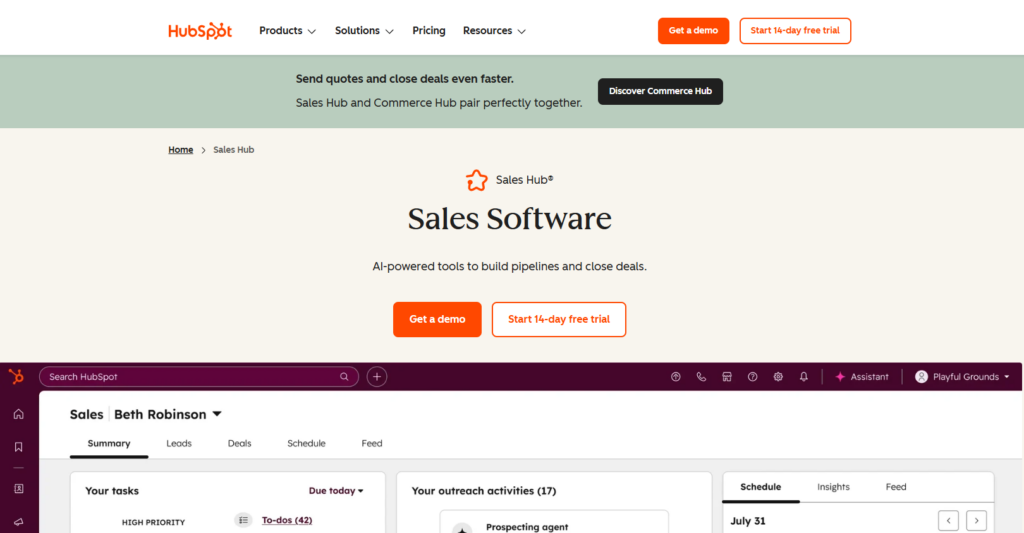Open the Assistant sparkle button
This screenshot has width=1024, height=533.
[x=862, y=377]
